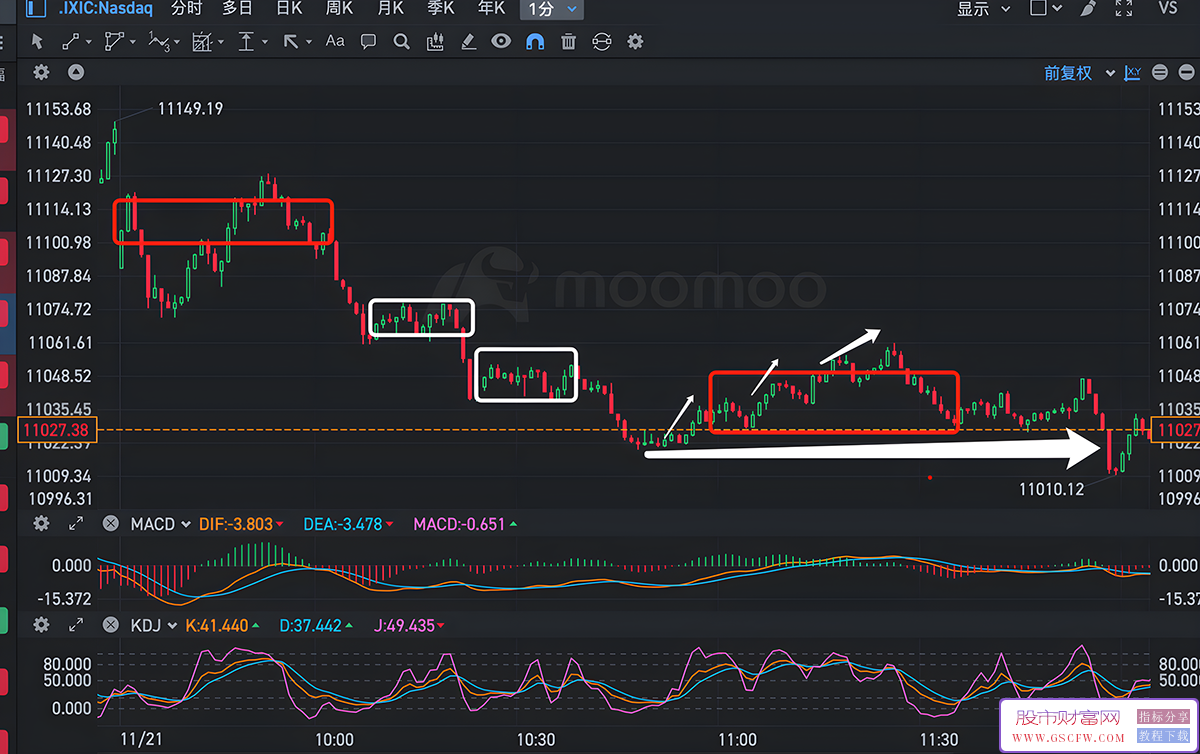Select the eraser highlighter tool
The width and height of the screenshot is (1200, 754).
point(468,42)
